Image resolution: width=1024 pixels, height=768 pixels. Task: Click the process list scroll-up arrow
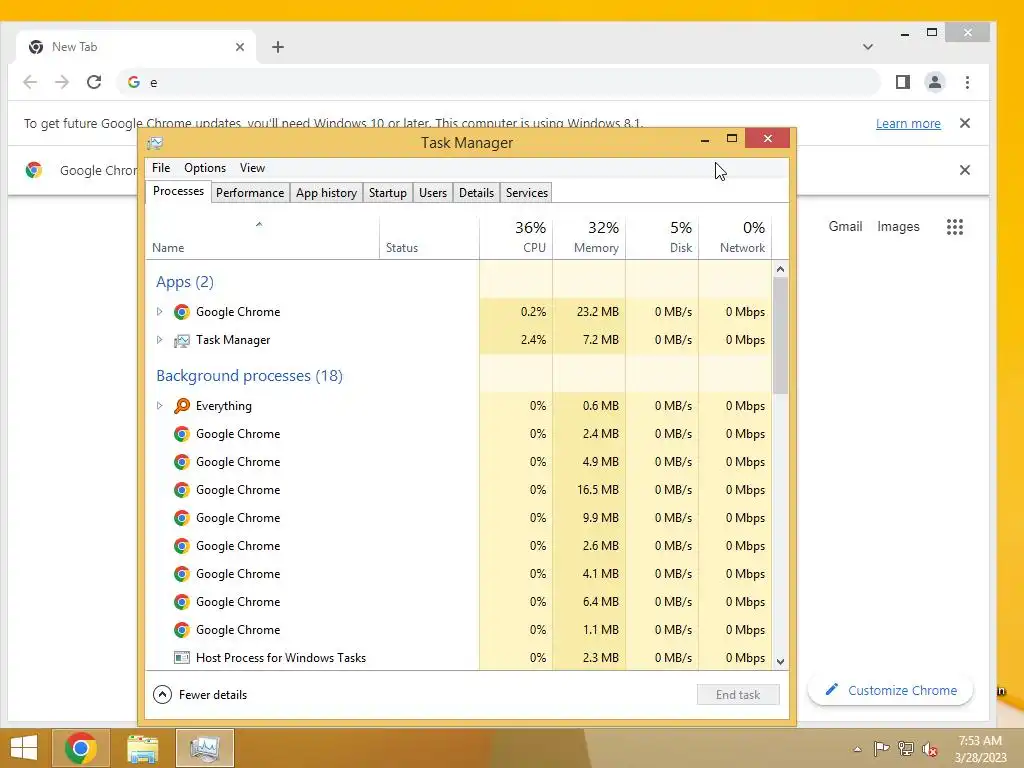click(x=780, y=269)
